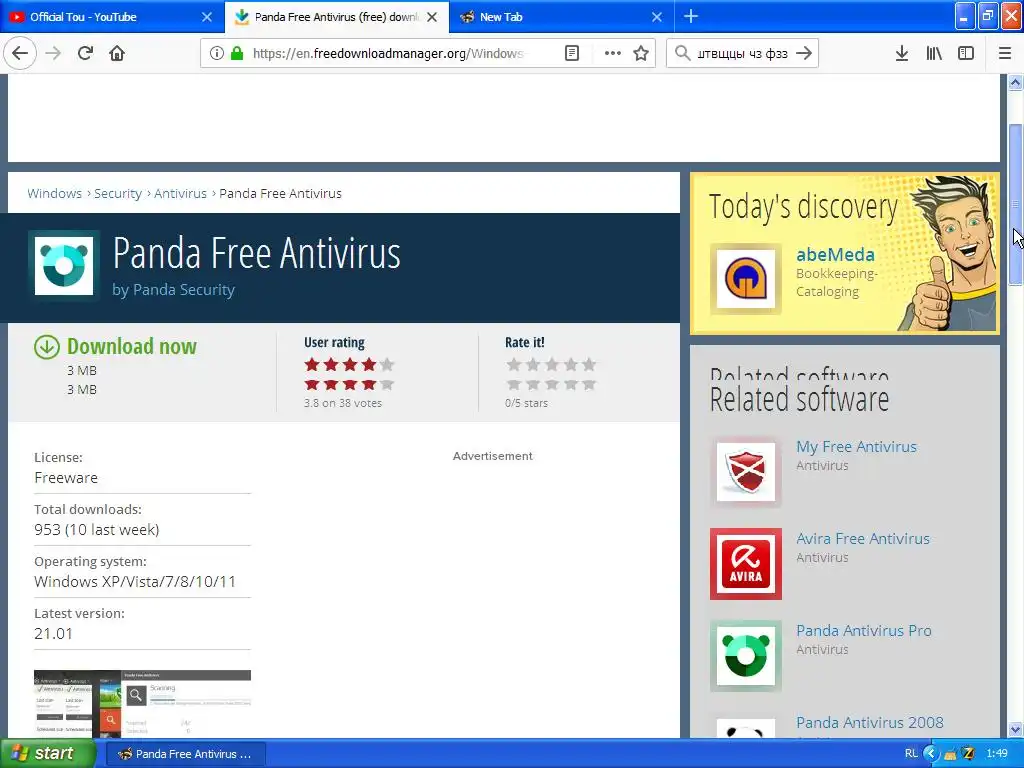The height and width of the screenshot is (768, 1024).
Task: Reload the current page
Action: (86, 53)
